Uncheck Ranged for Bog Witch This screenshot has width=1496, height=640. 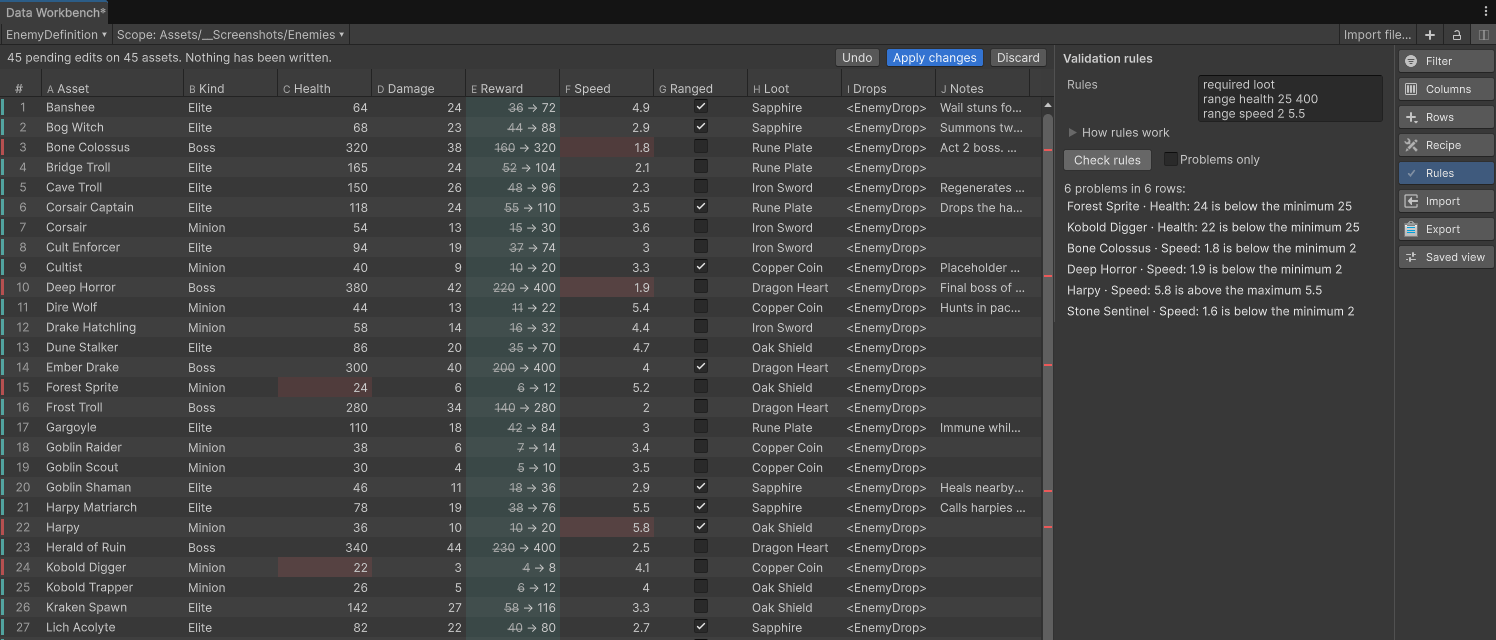tap(701, 126)
